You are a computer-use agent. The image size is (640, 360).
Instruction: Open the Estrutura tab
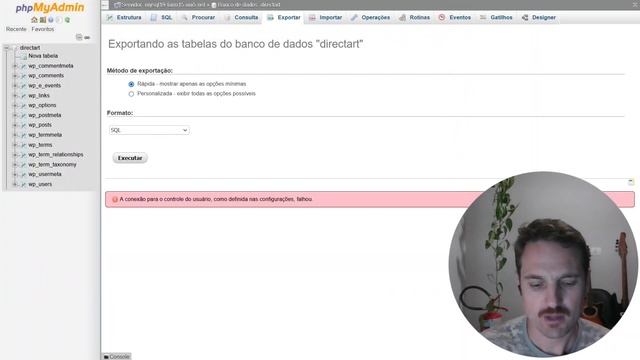point(124,18)
